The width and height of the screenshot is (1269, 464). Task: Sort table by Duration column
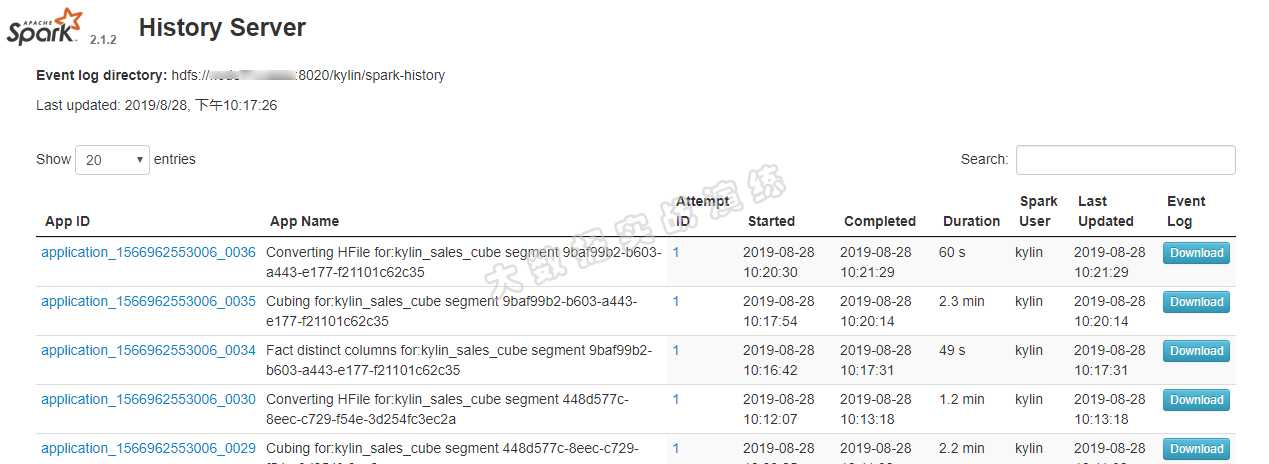tap(971, 221)
